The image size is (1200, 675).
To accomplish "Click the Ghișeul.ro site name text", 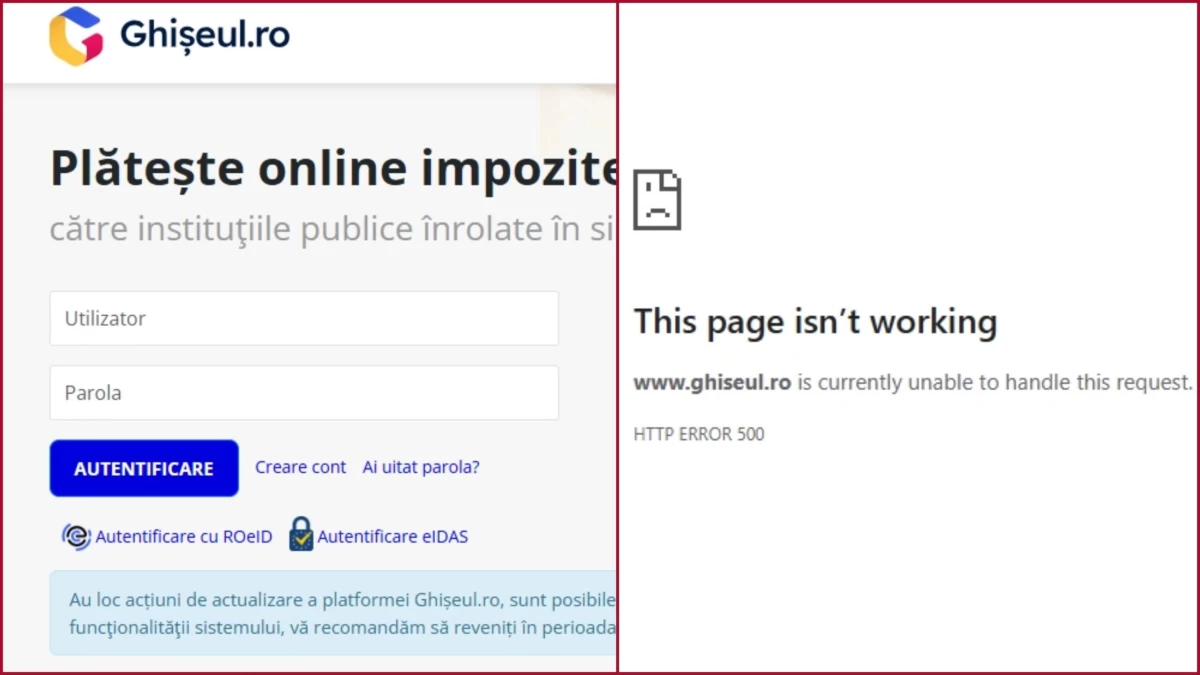I will pos(205,35).
